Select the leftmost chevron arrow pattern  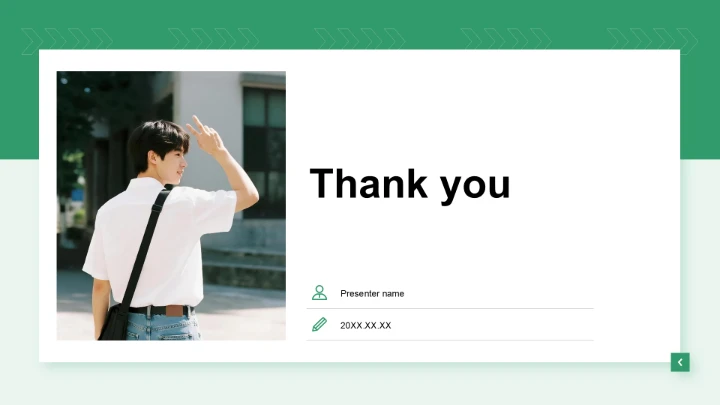[67, 41]
